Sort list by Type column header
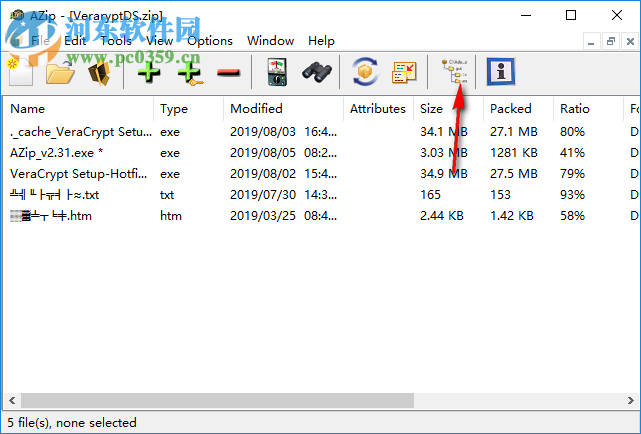 188,109
